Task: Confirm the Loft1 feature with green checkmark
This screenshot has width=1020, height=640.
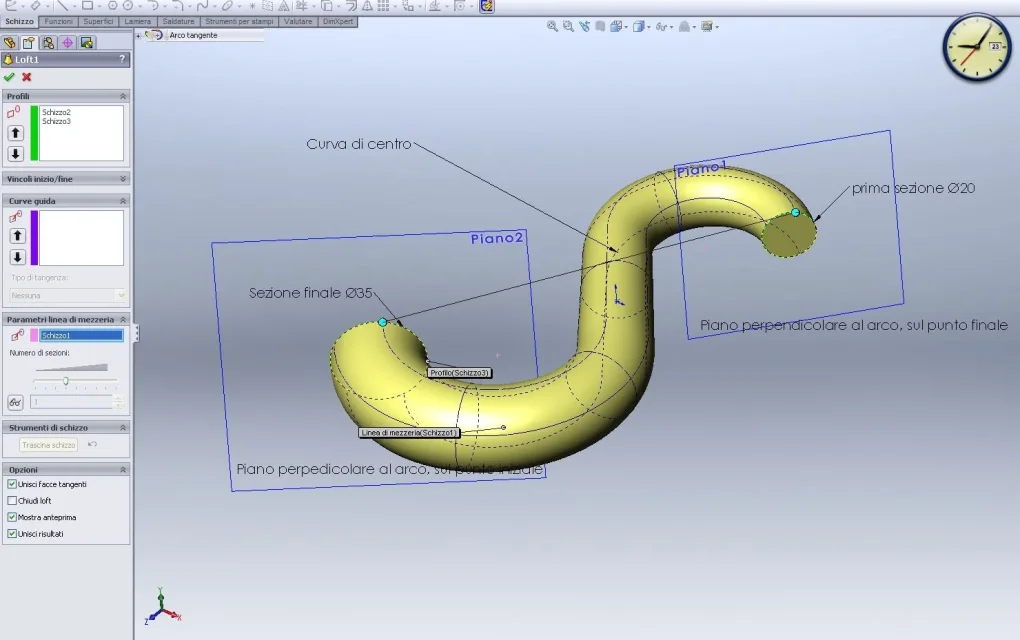Action: [9, 77]
